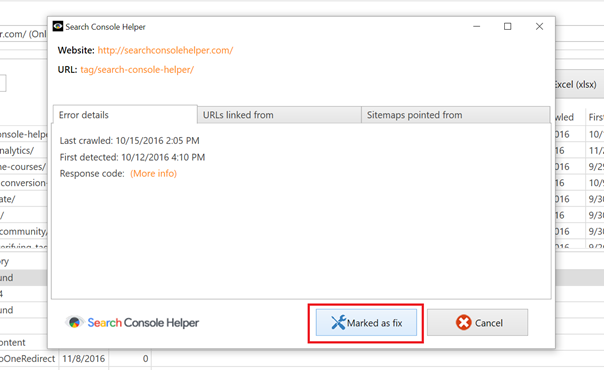The image size is (604, 370).
Task: Select the 11/8/2016 cell in background table
Action: pyautogui.click(x=84, y=358)
